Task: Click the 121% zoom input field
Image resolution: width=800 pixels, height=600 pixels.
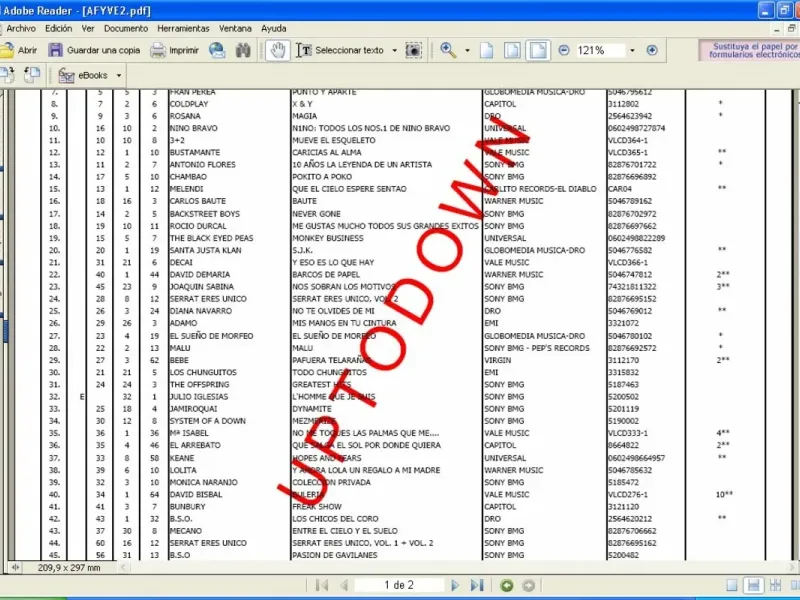Action: [x=600, y=50]
